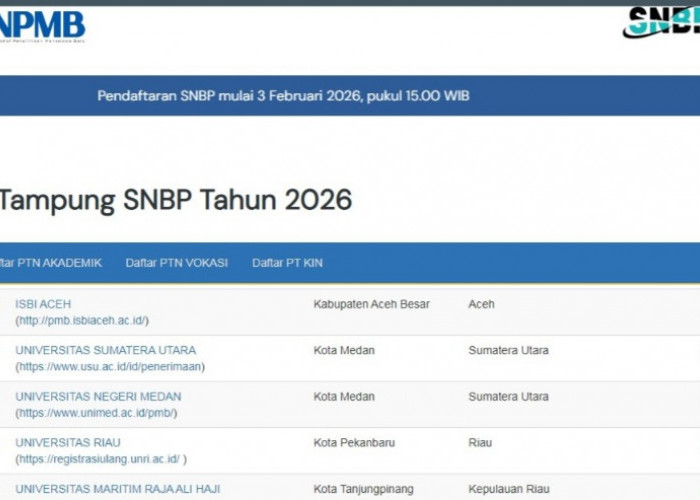Visit pmb.isbiaceh.ac.id admission URL
This screenshot has height=500, width=700.
tap(82, 321)
